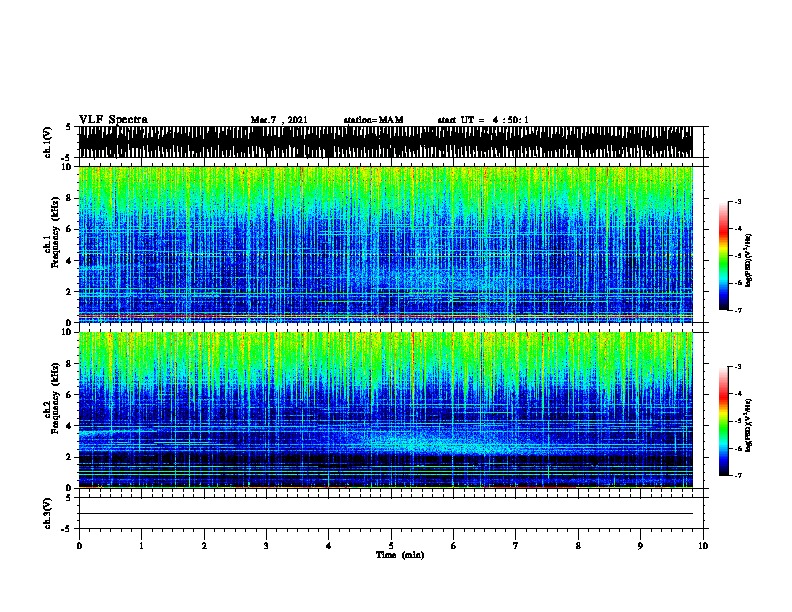Image resolution: width=792 pixels, height=612 pixels.
Task: Click the ch.2 spectrogram color scale bar
Action: pyautogui.click(x=724, y=421)
